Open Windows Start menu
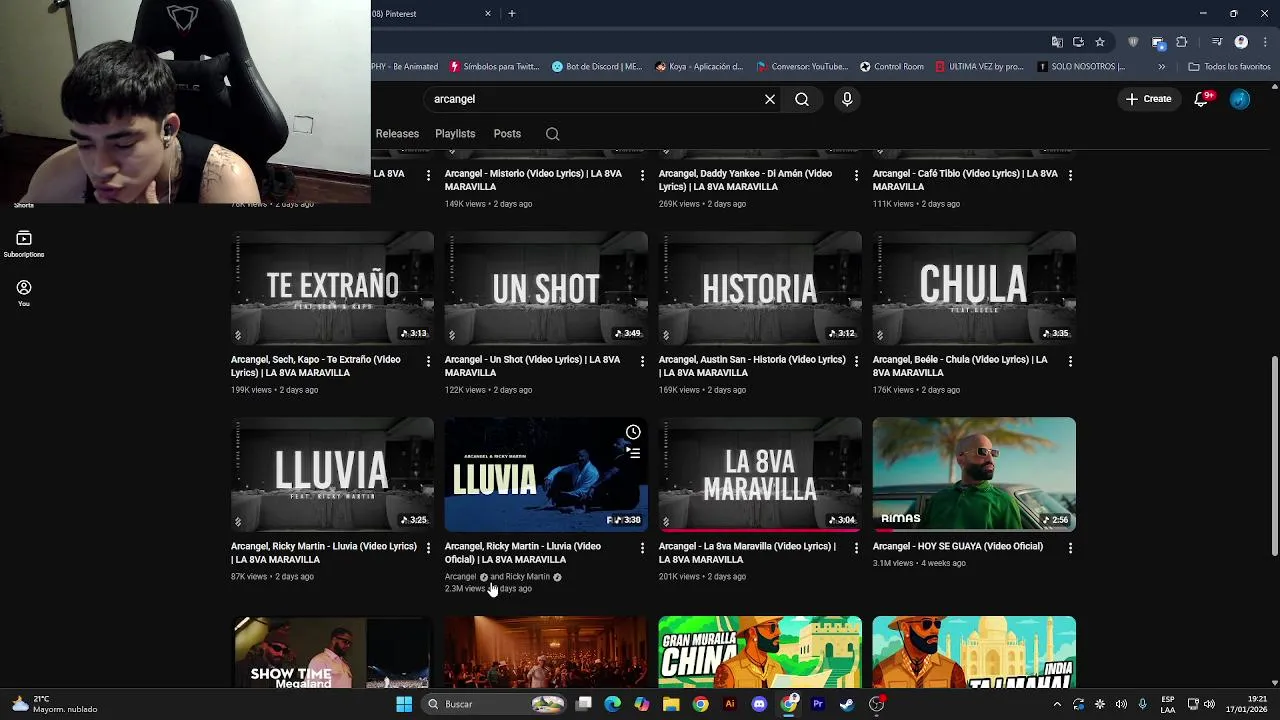Image resolution: width=1280 pixels, height=720 pixels. click(404, 704)
